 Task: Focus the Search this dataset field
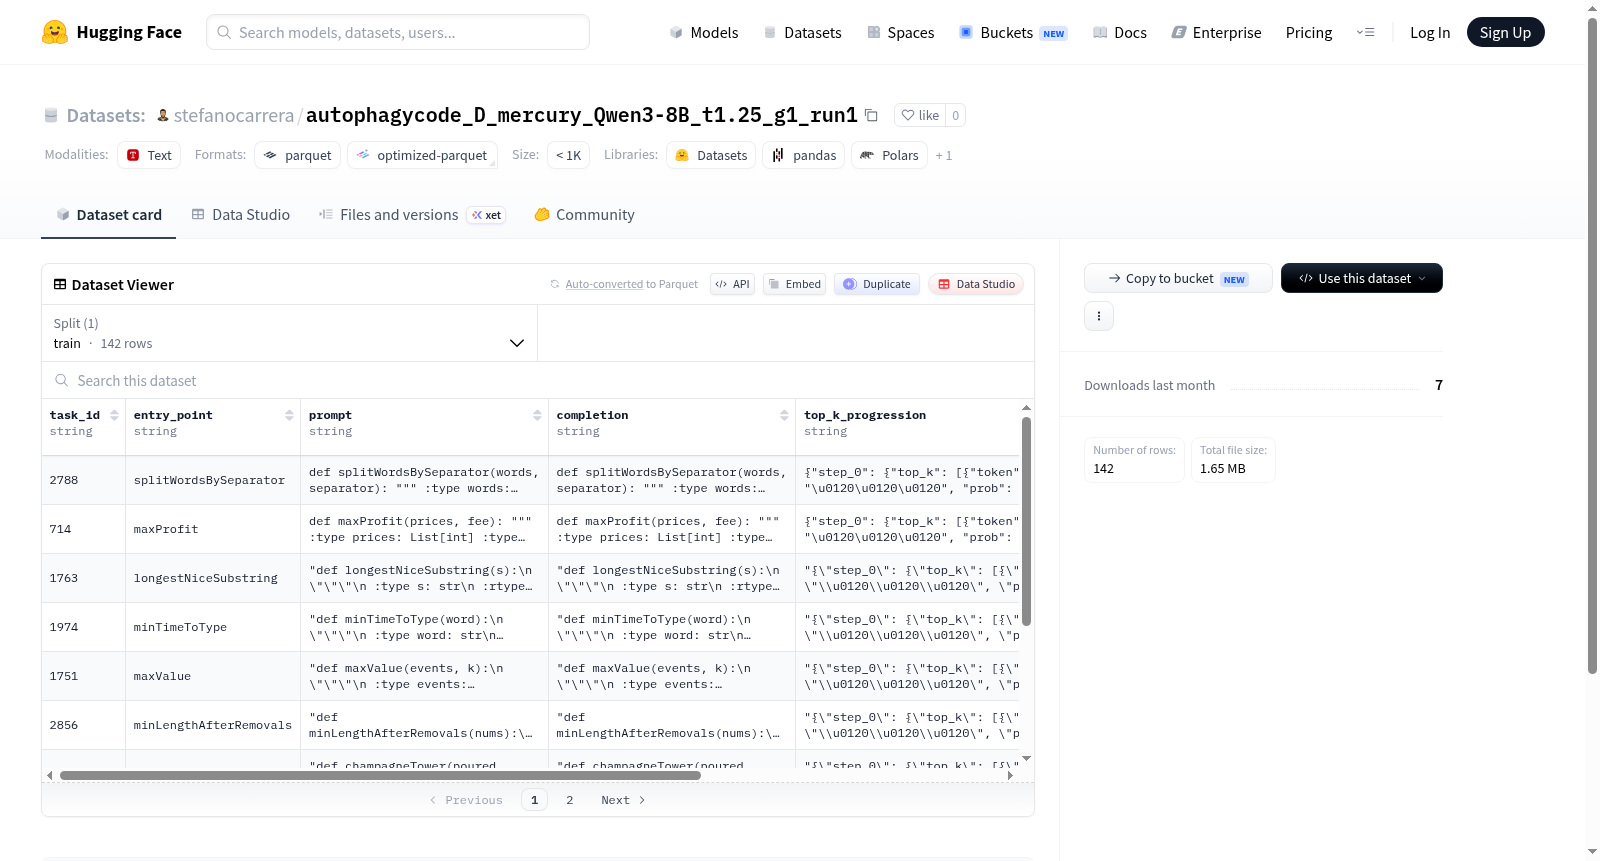pyautogui.click(x=538, y=380)
